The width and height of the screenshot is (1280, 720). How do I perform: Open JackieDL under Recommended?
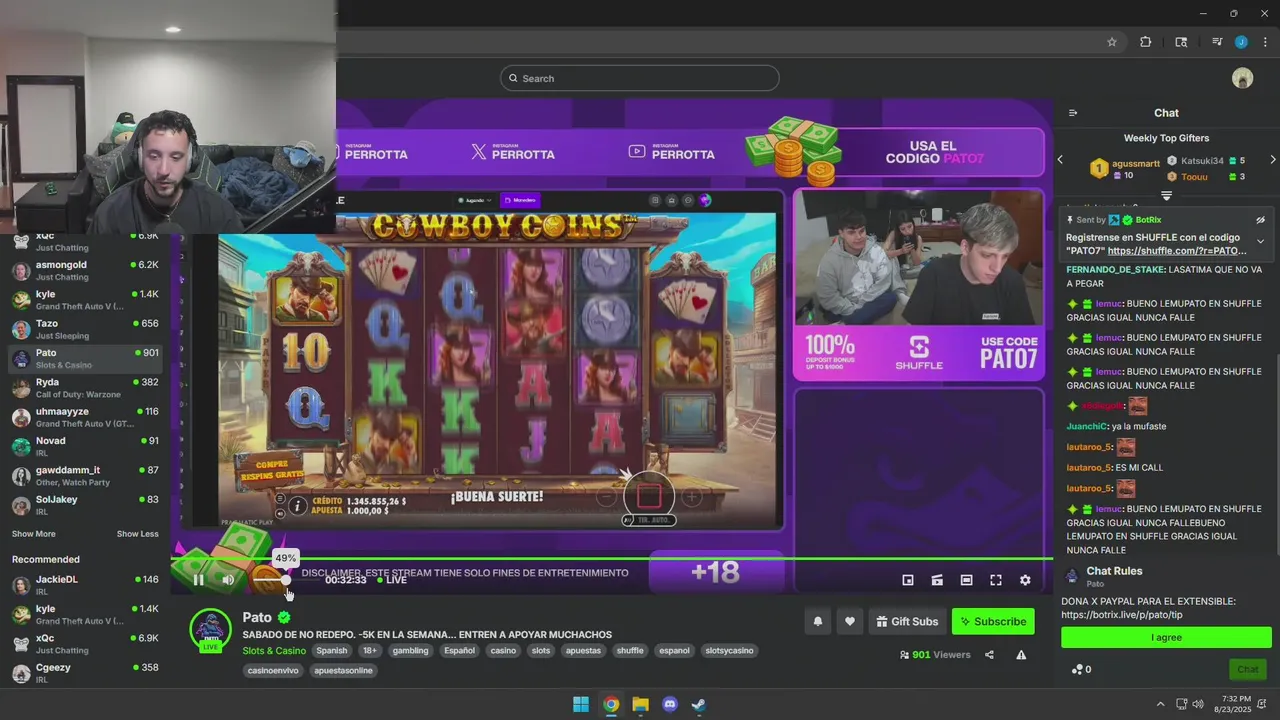pos(85,585)
